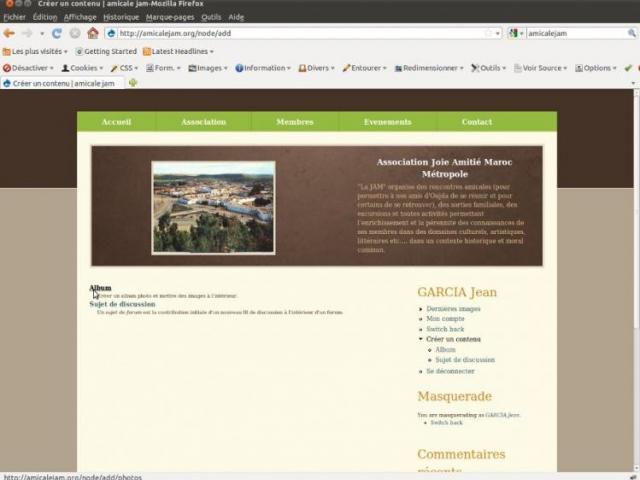Open the Désactiver toolbar menu

[x=28, y=68]
